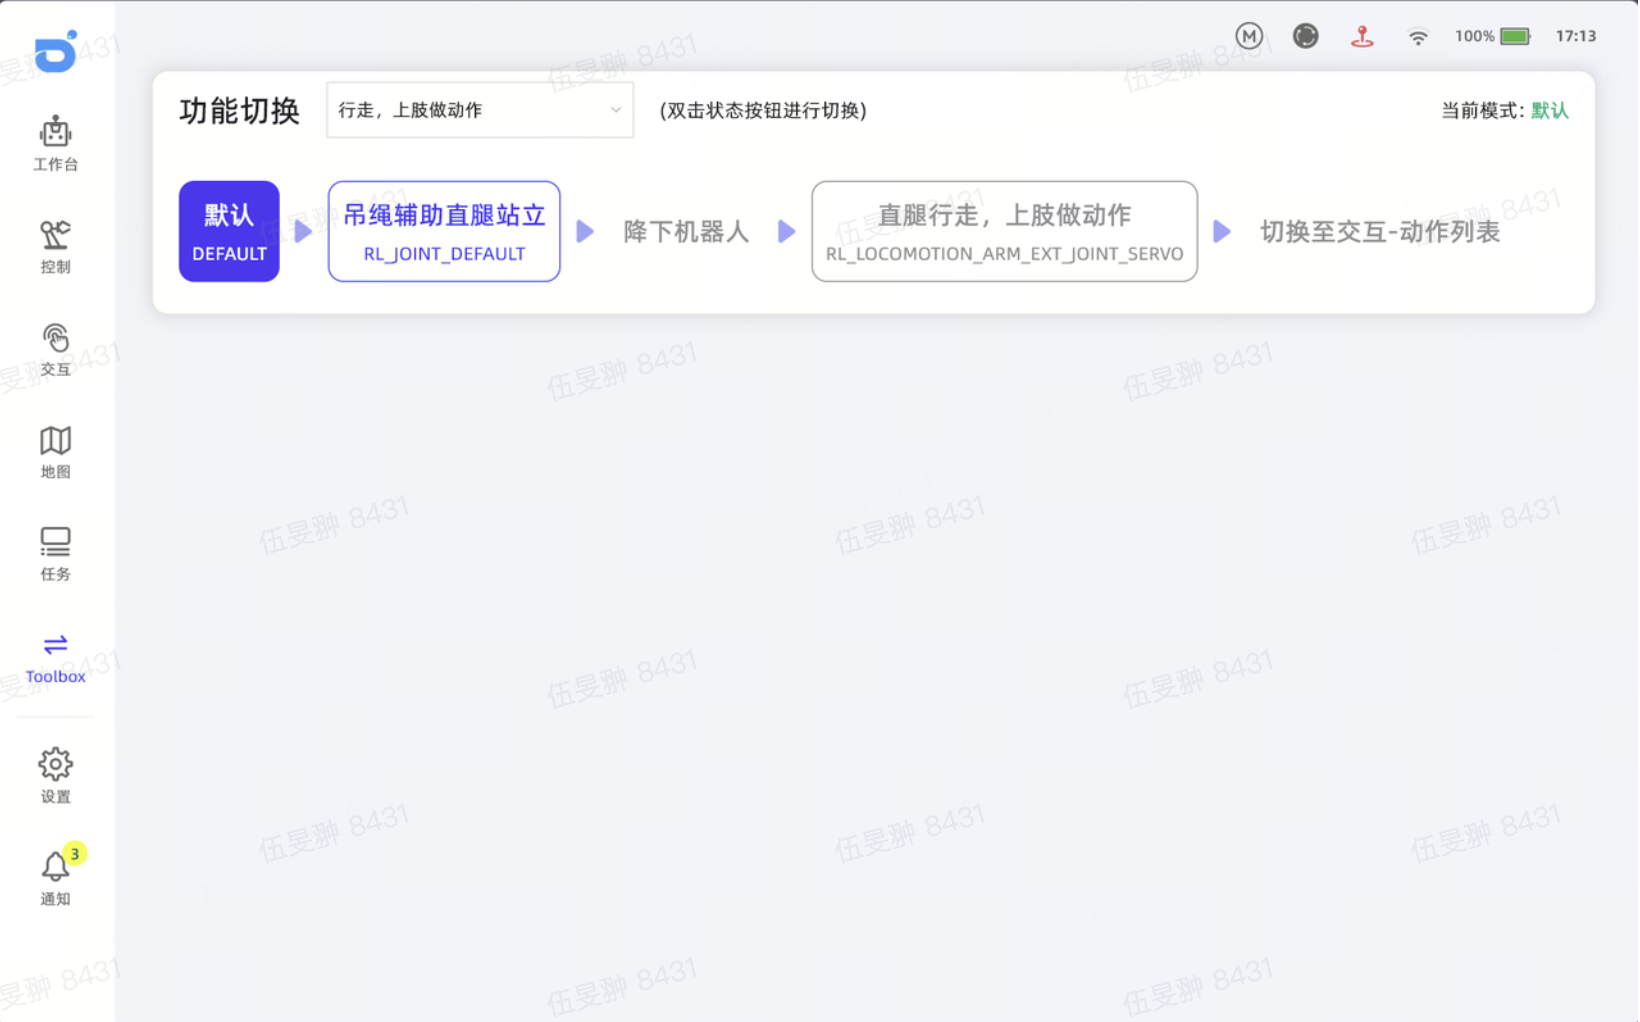Click the red joystick icon in status bar

pos(1362,35)
